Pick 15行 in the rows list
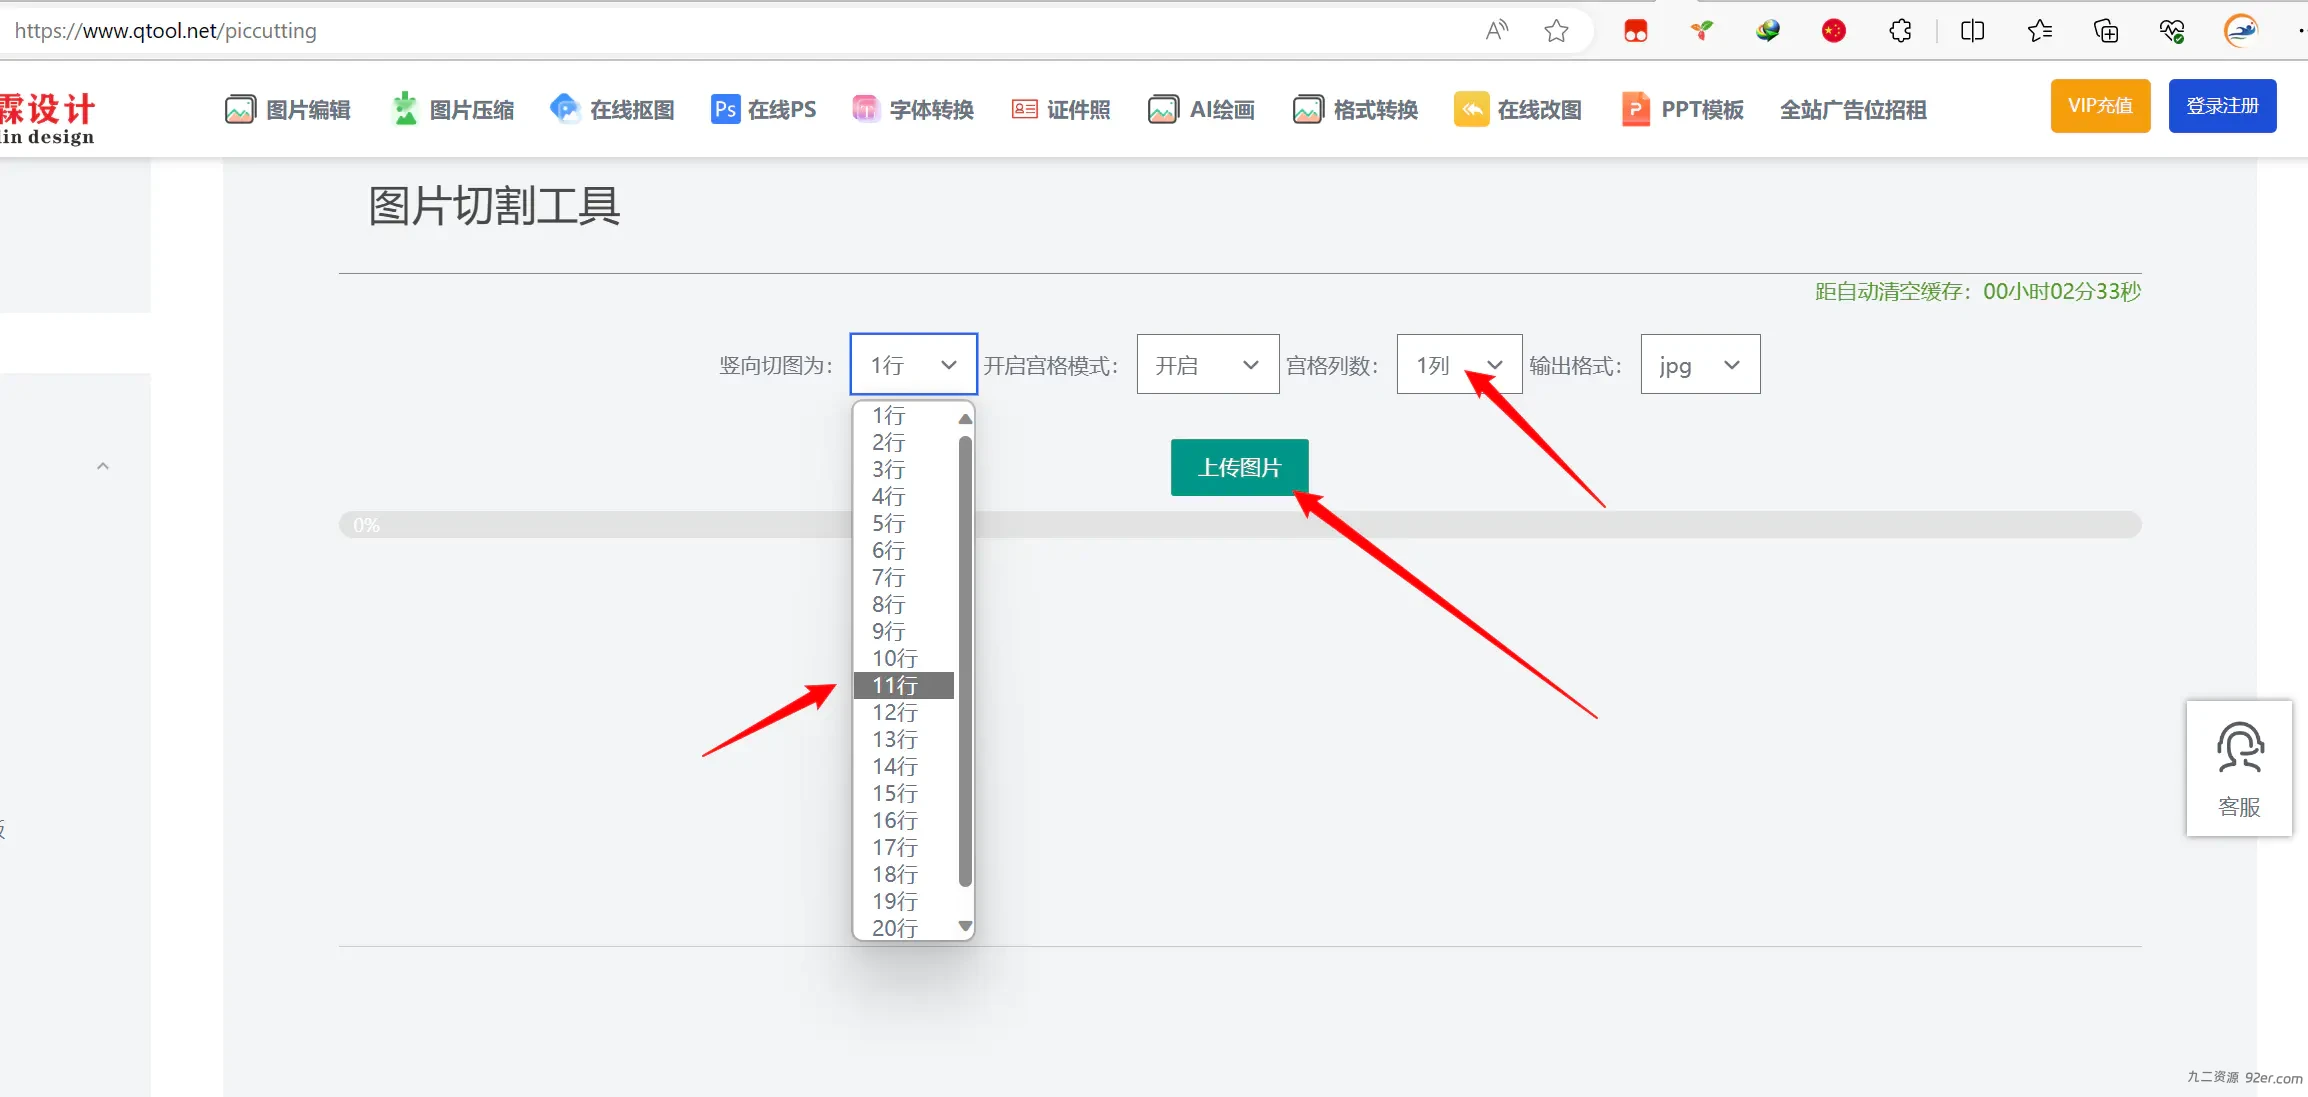Viewport: 2308px width, 1097px height. pyautogui.click(x=904, y=793)
